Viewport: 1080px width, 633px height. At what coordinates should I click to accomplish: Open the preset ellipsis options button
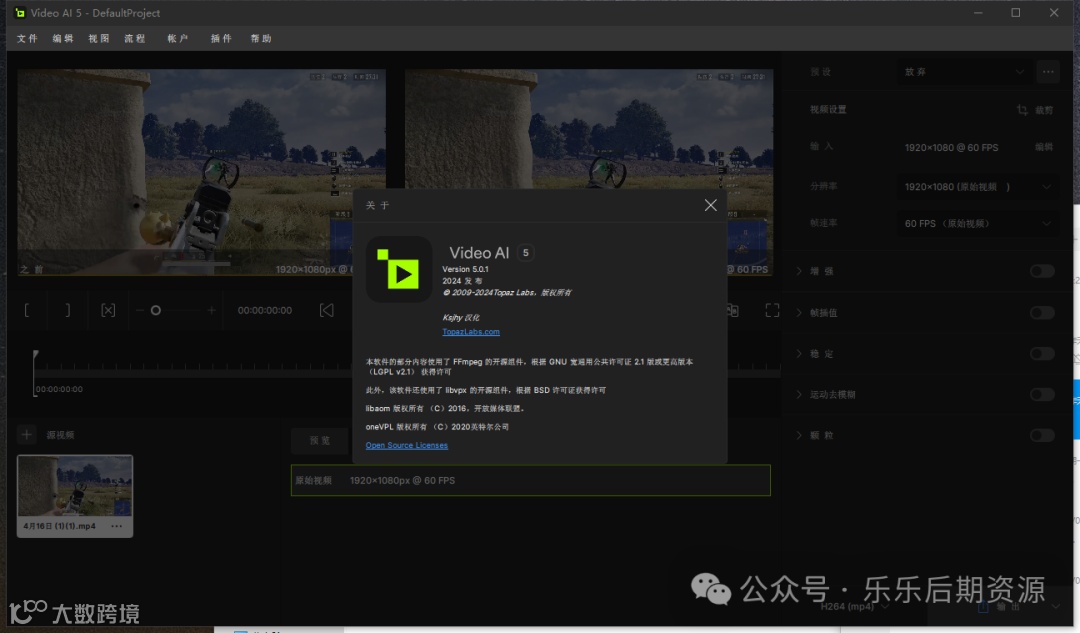[x=1048, y=72]
